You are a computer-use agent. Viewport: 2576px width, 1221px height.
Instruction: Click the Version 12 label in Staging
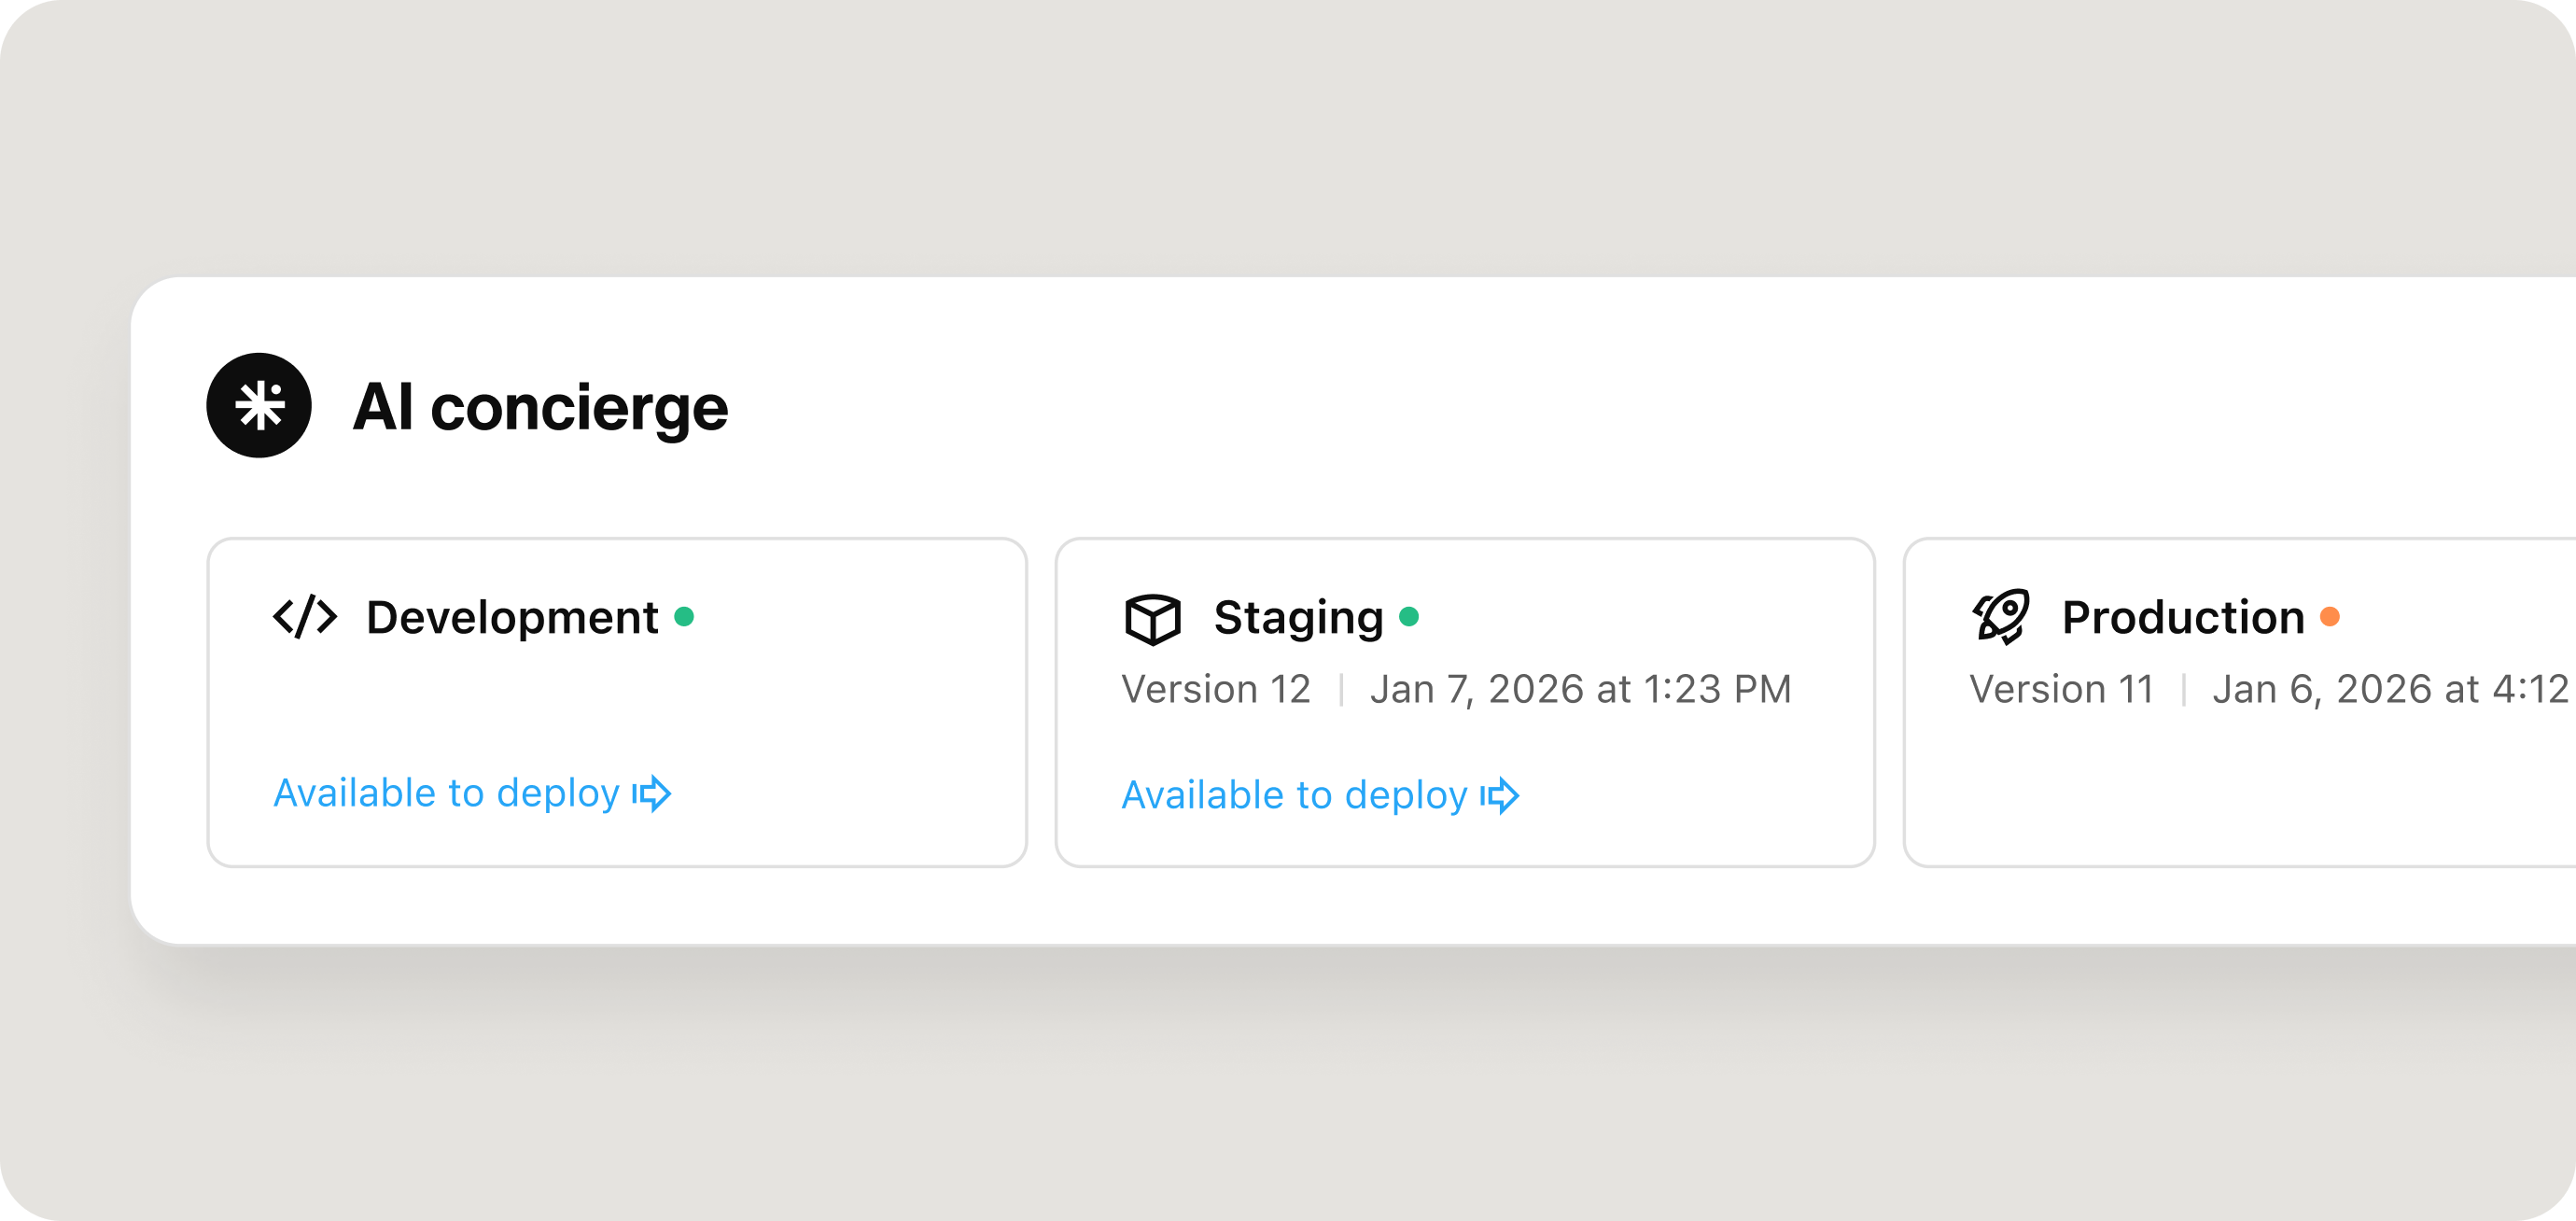click(x=1216, y=689)
